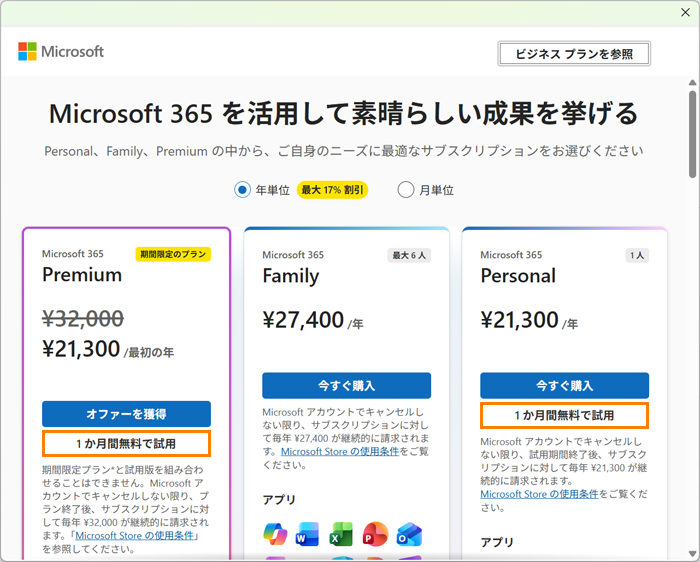This screenshot has width=700, height=562.
Task: Click the Outlook app icon in Family card
Action: click(x=409, y=534)
